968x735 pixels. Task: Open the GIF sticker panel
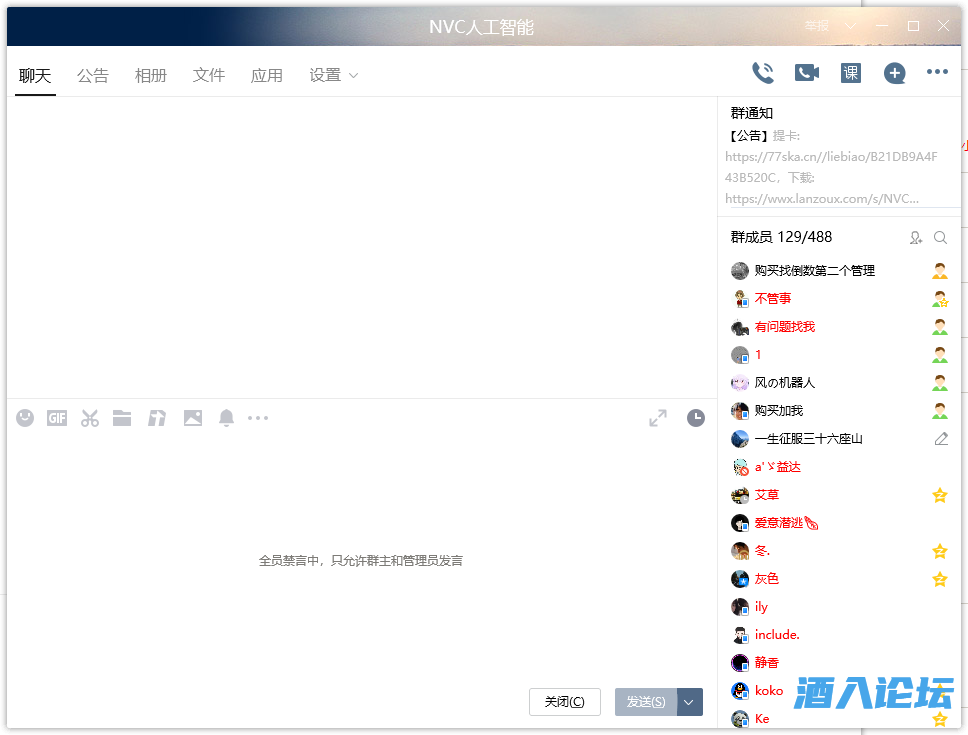pyautogui.click(x=57, y=418)
